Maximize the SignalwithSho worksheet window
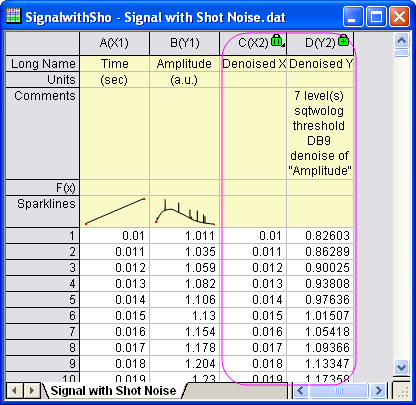This screenshot has width=416, height=405. [376, 16]
